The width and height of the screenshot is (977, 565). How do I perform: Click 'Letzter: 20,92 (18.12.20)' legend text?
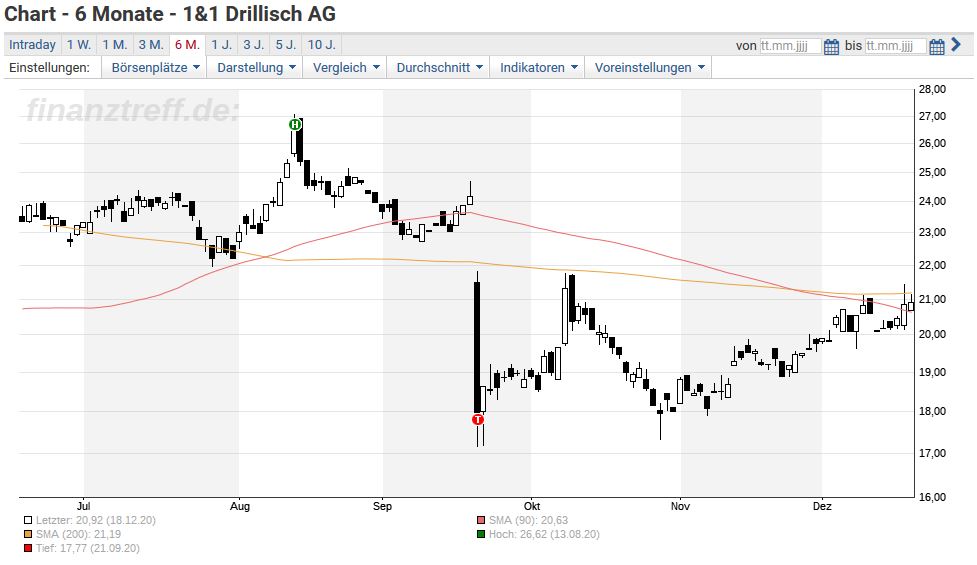pos(96,520)
